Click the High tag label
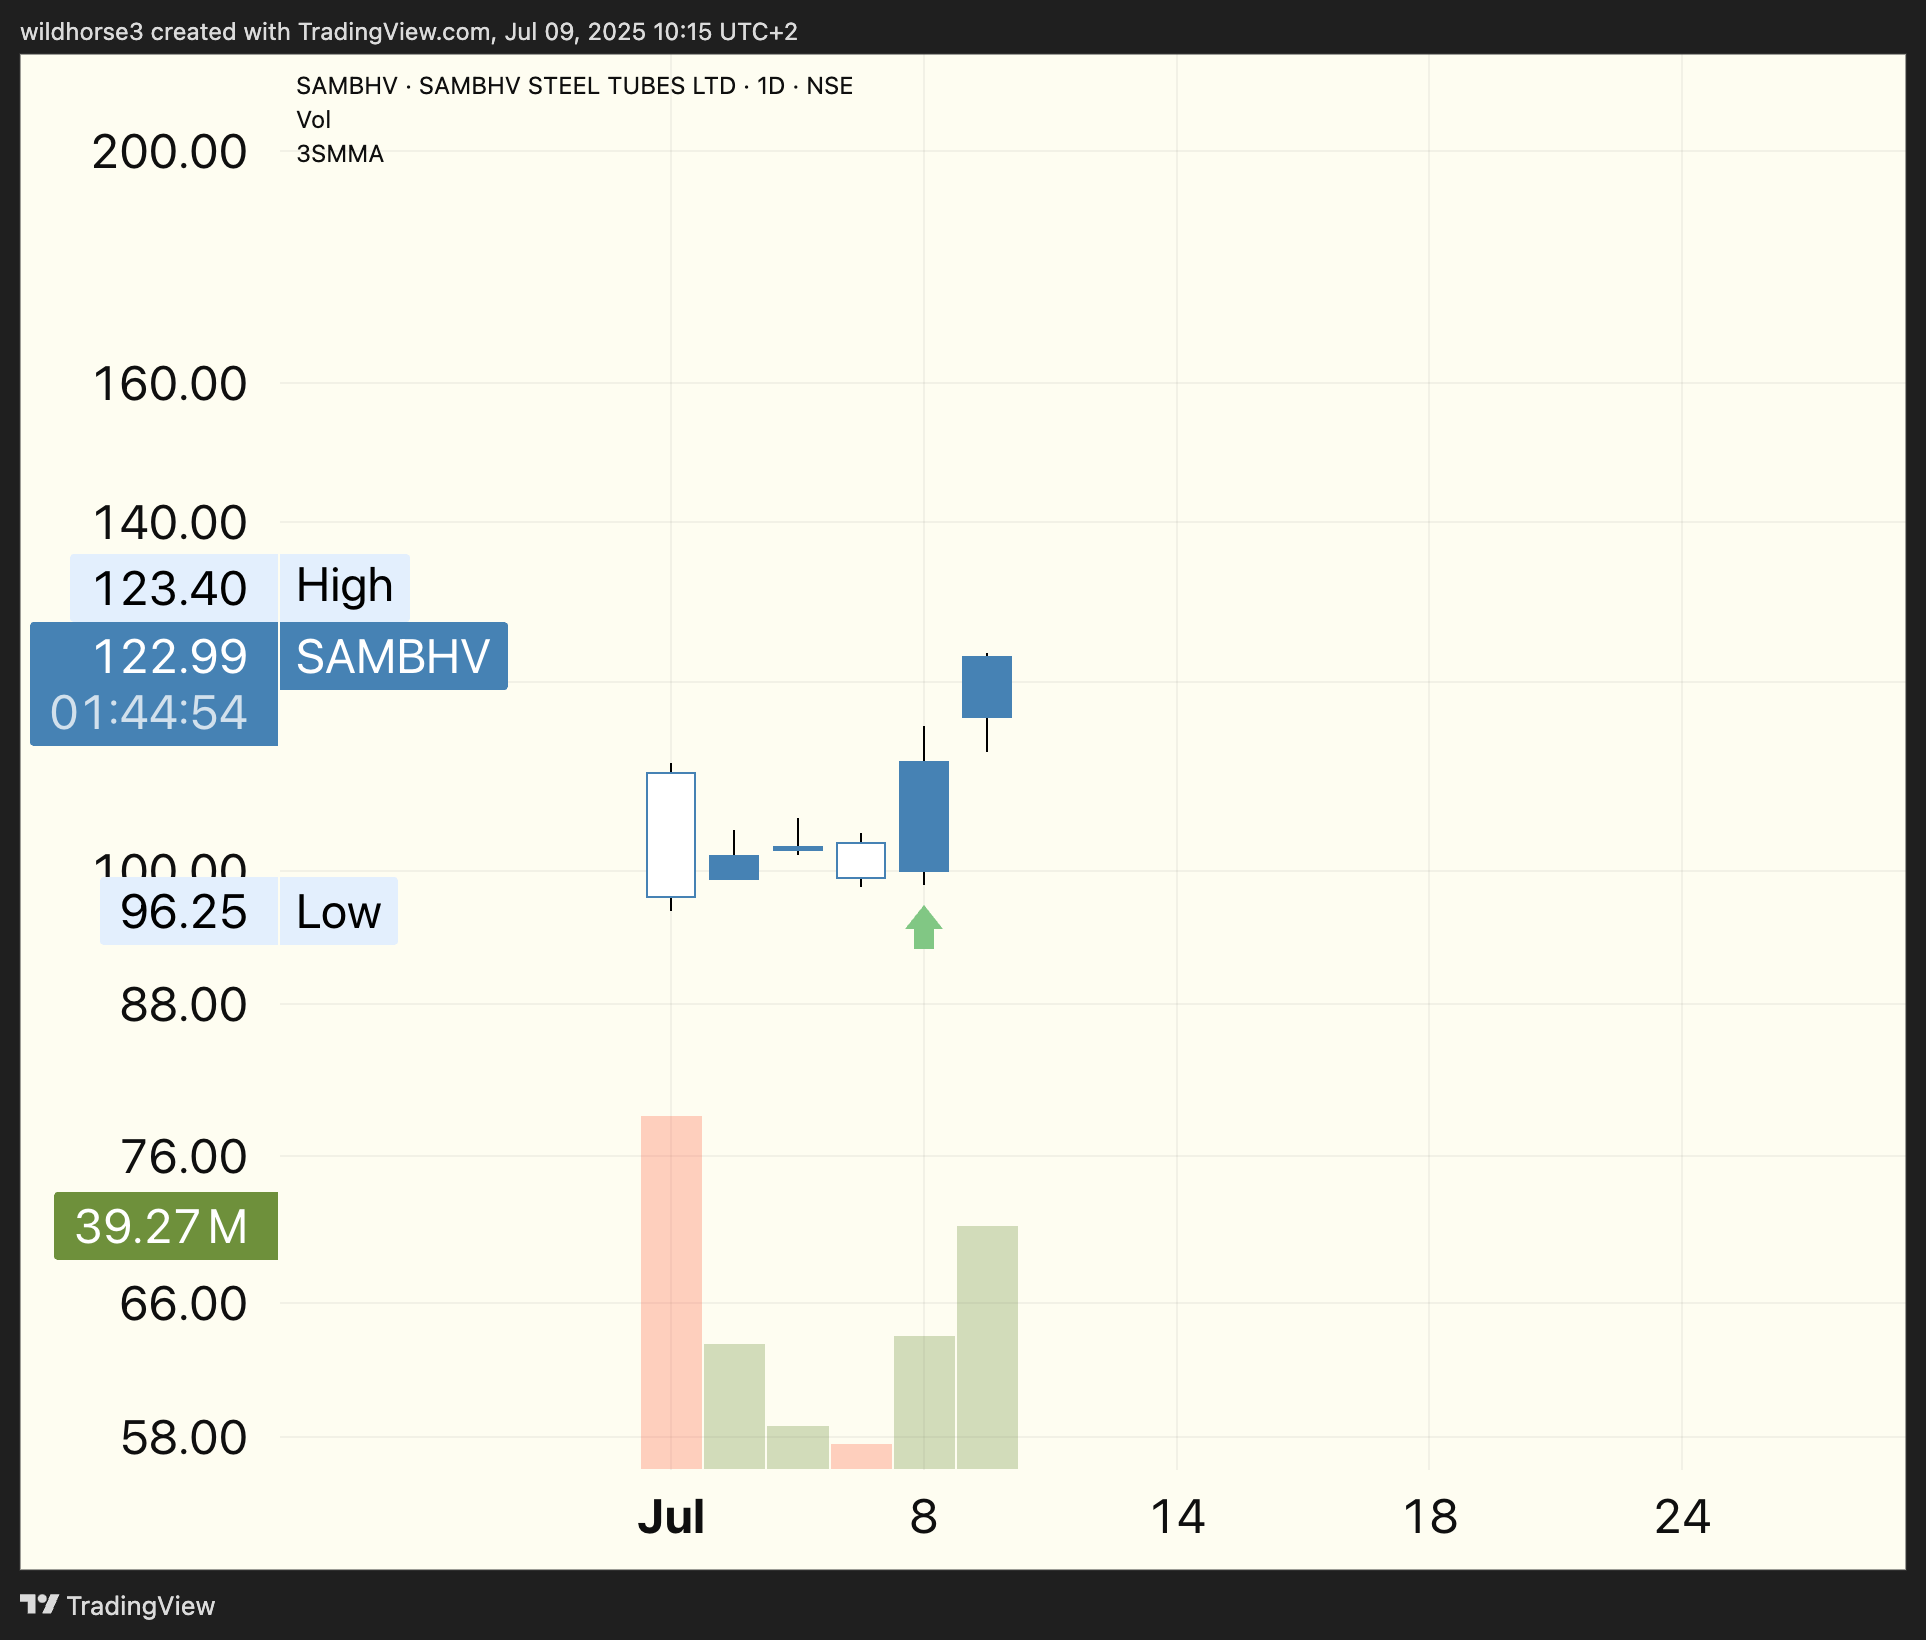1926x1640 pixels. pos(345,587)
